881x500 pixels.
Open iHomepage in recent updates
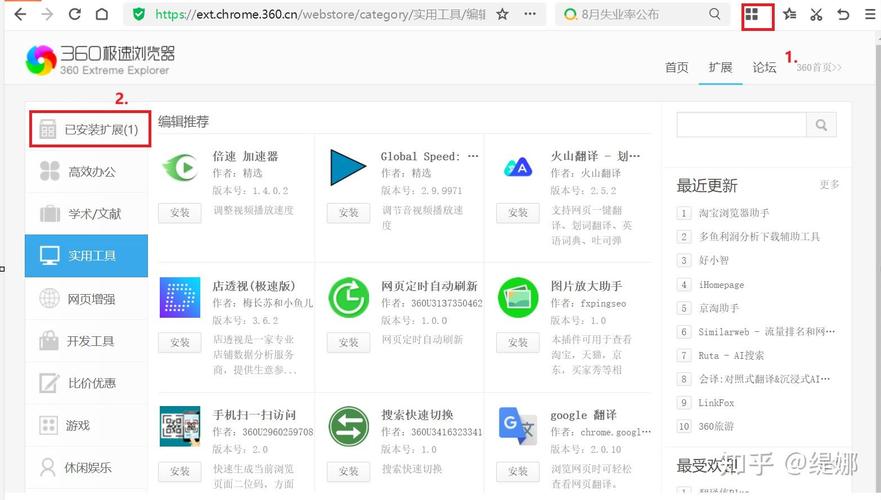coord(721,285)
